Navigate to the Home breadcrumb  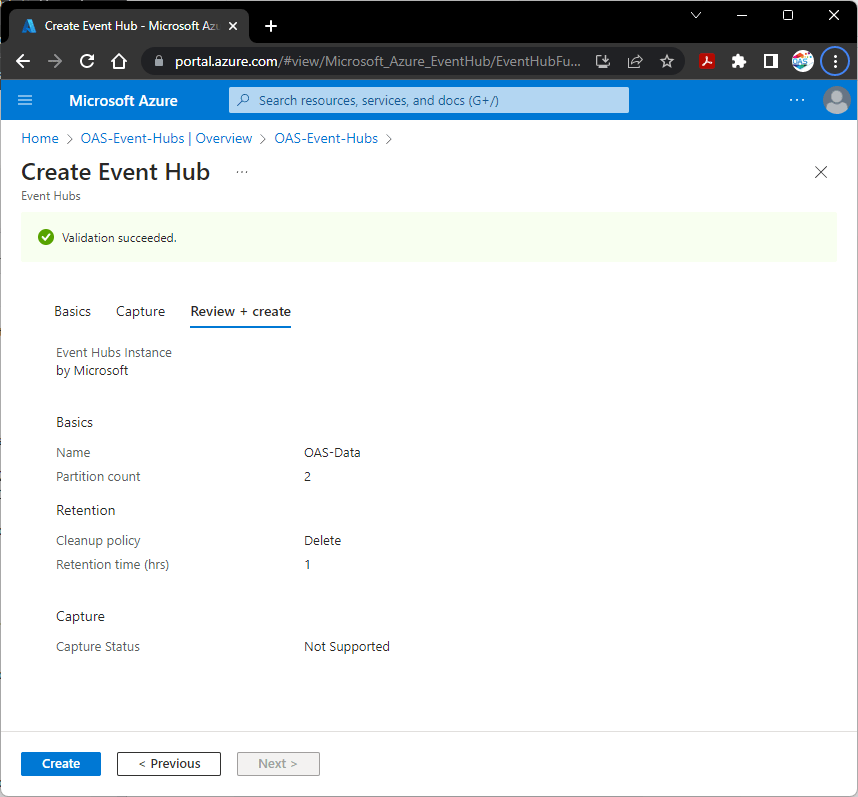coord(39,138)
